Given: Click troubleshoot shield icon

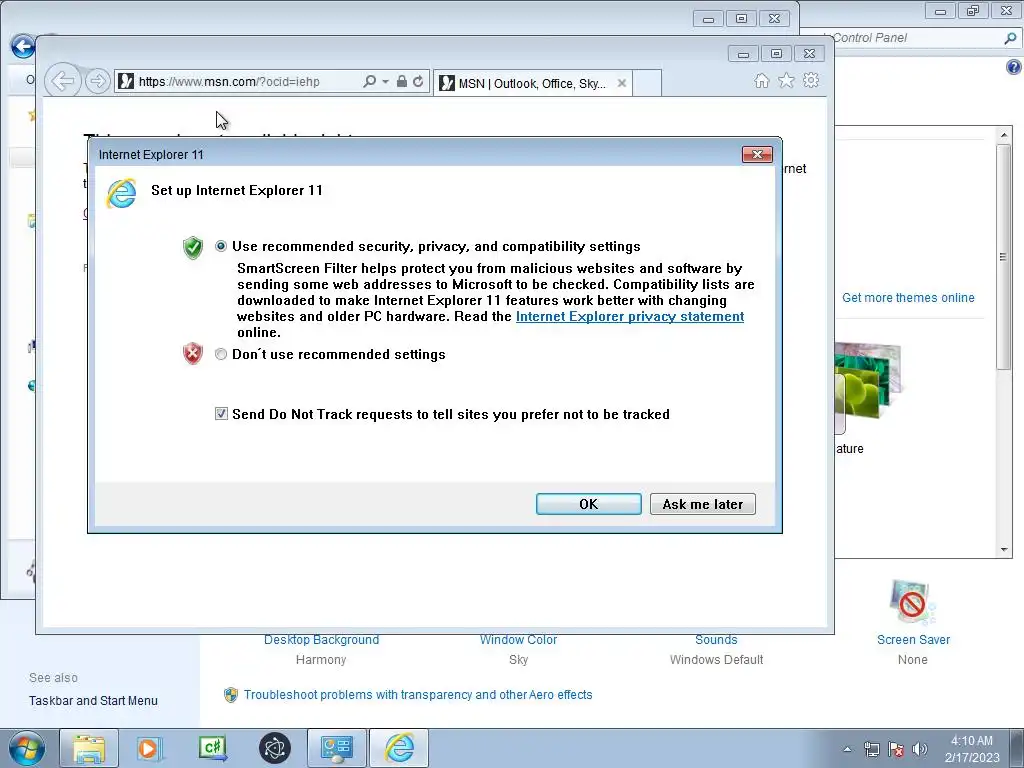Looking at the screenshot, I should [x=231, y=695].
